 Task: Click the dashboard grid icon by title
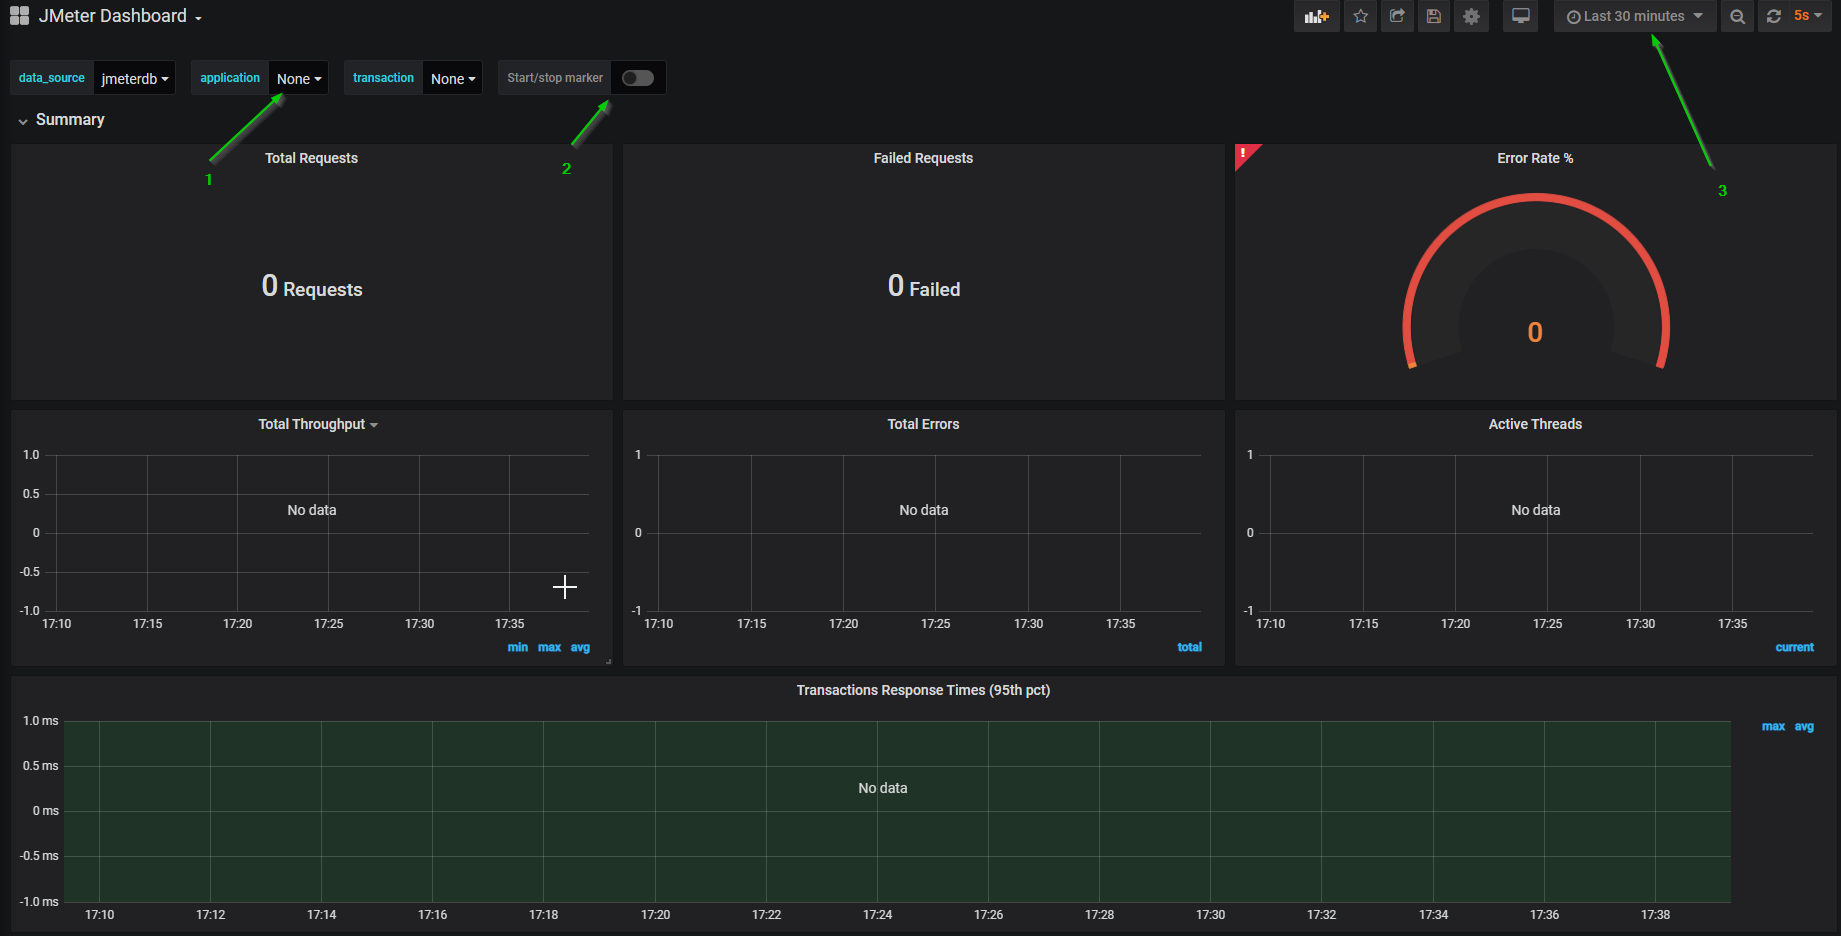tap(19, 16)
